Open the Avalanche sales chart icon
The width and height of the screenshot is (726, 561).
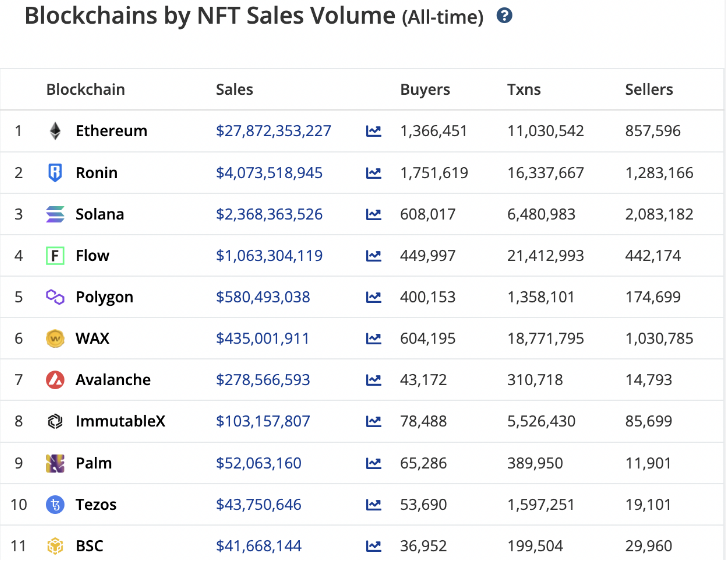[x=373, y=380]
